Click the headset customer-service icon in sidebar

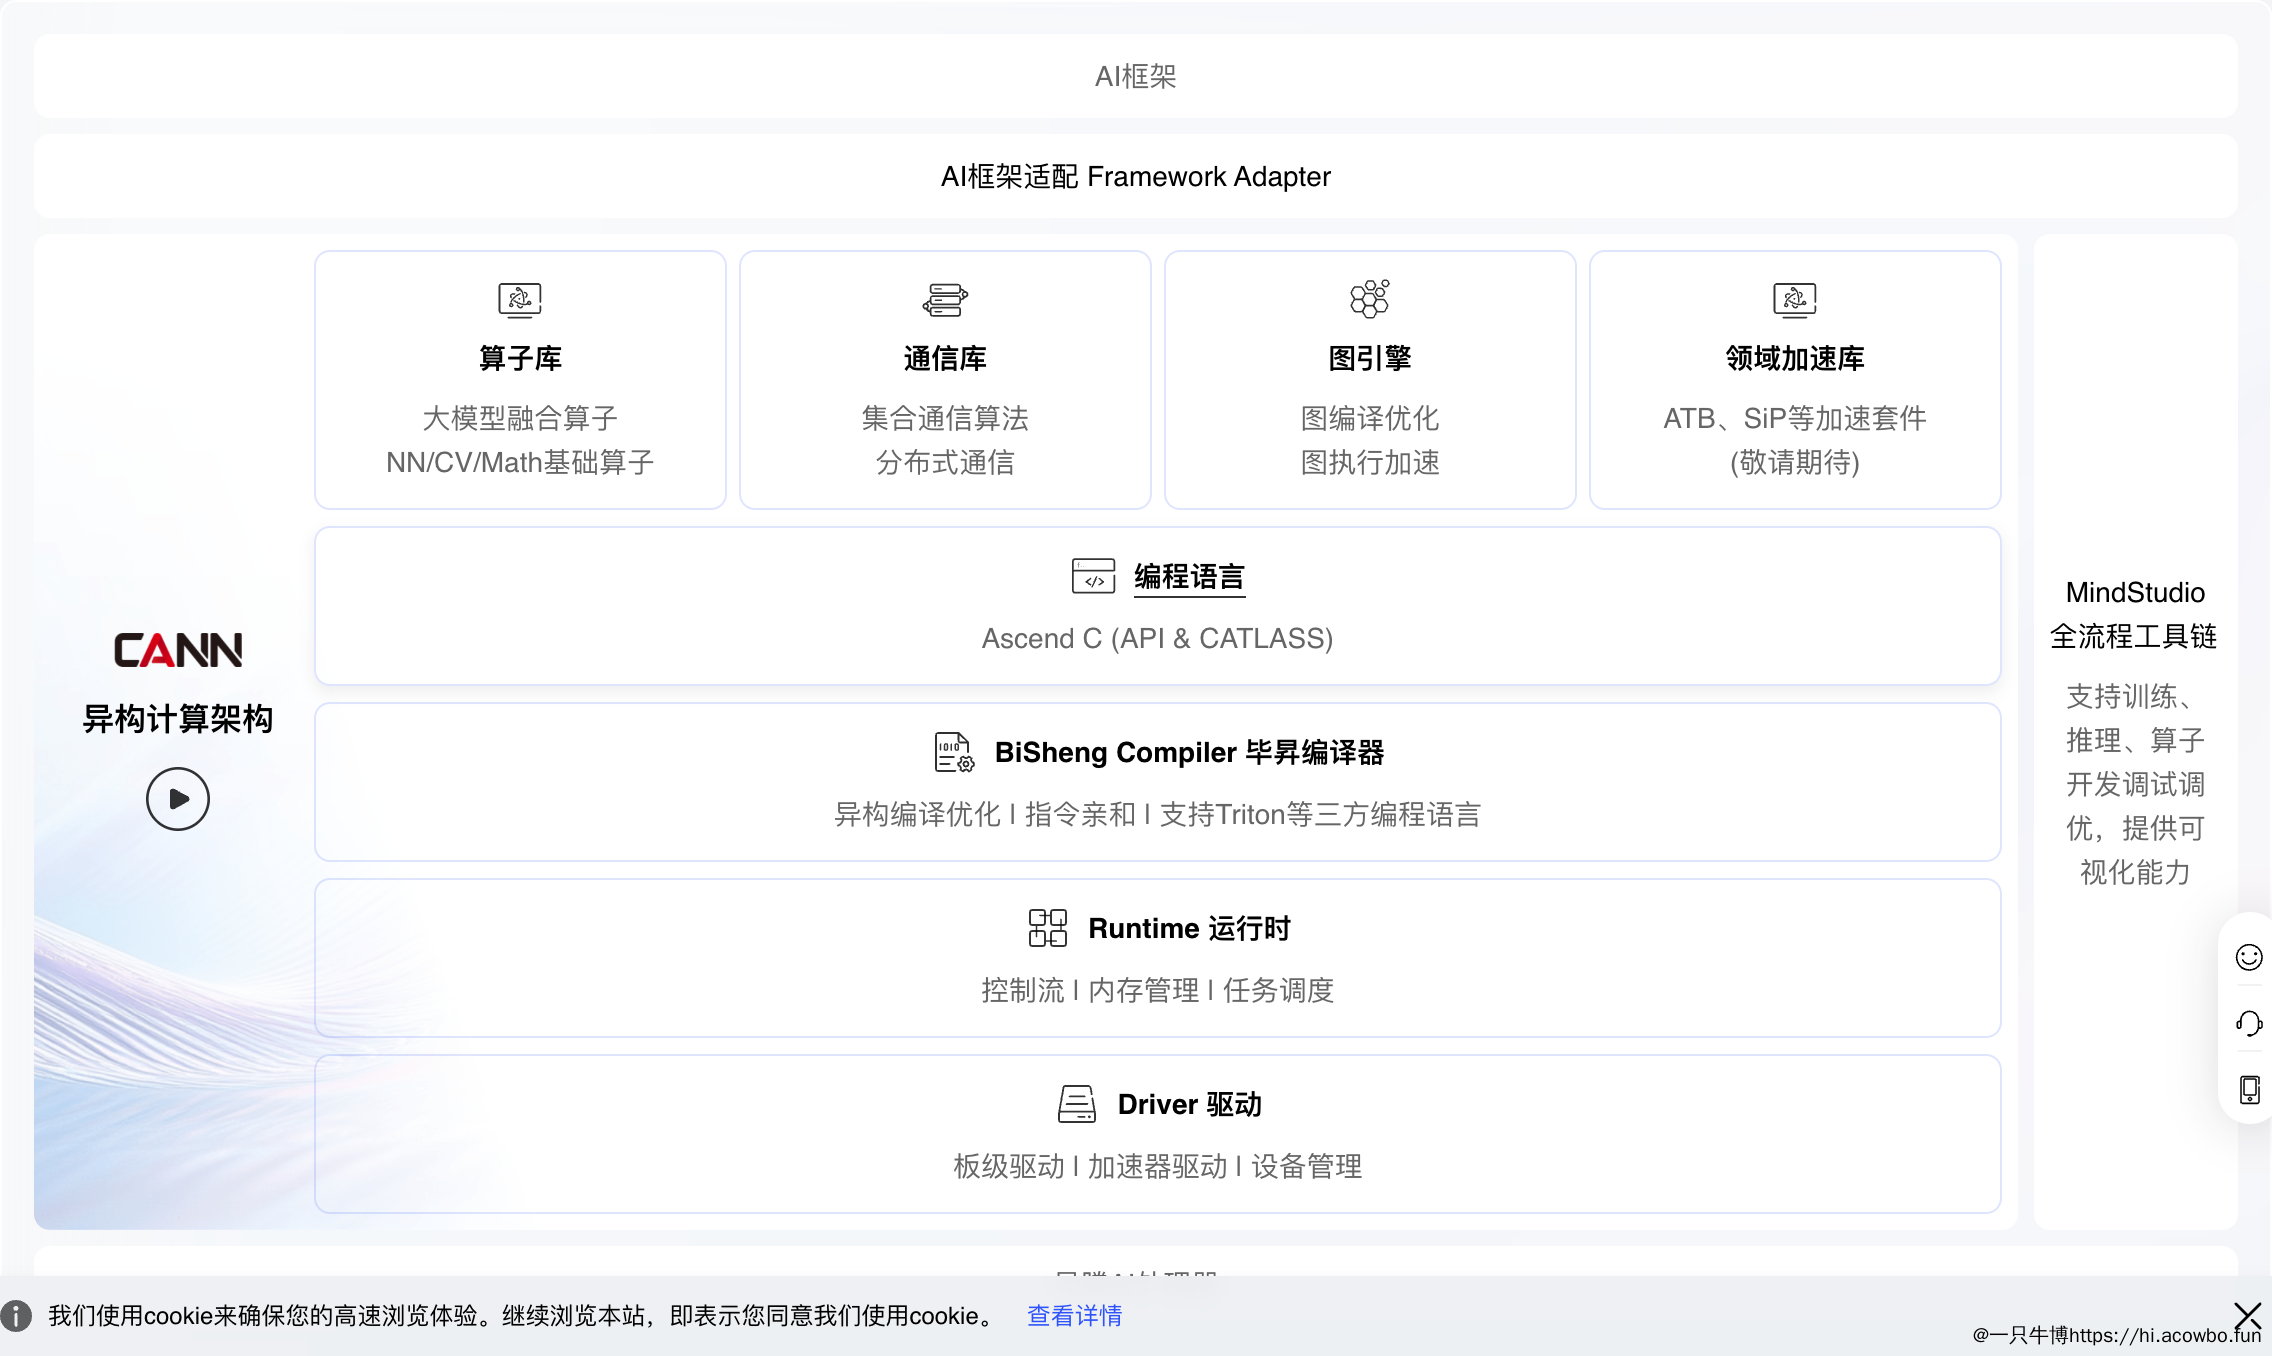pos(2247,1024)
